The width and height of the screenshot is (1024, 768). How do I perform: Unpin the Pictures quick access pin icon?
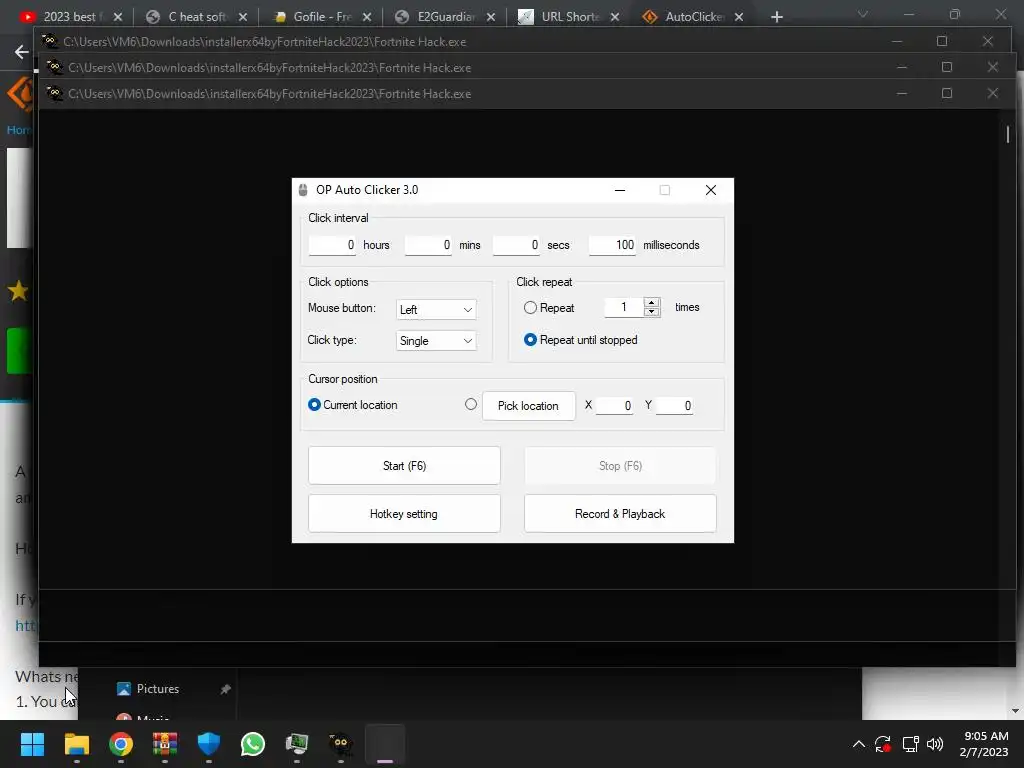[225, 689]
